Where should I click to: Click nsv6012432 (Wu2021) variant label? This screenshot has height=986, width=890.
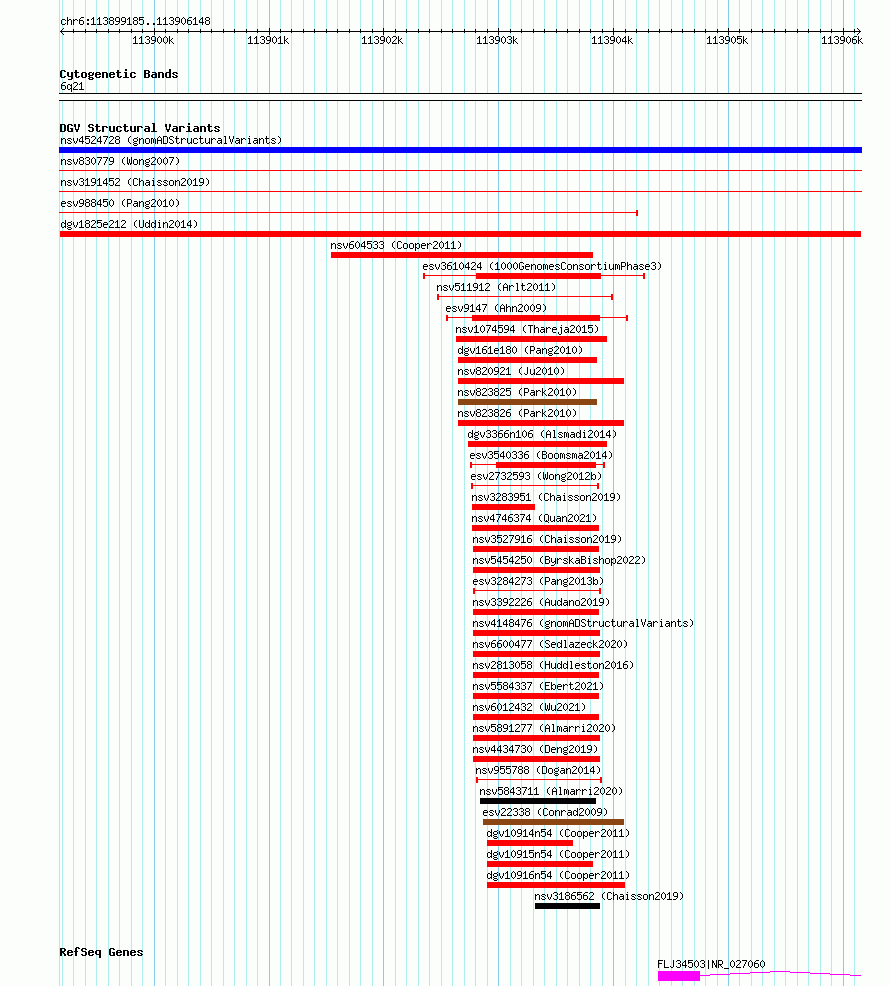[529, 707]
